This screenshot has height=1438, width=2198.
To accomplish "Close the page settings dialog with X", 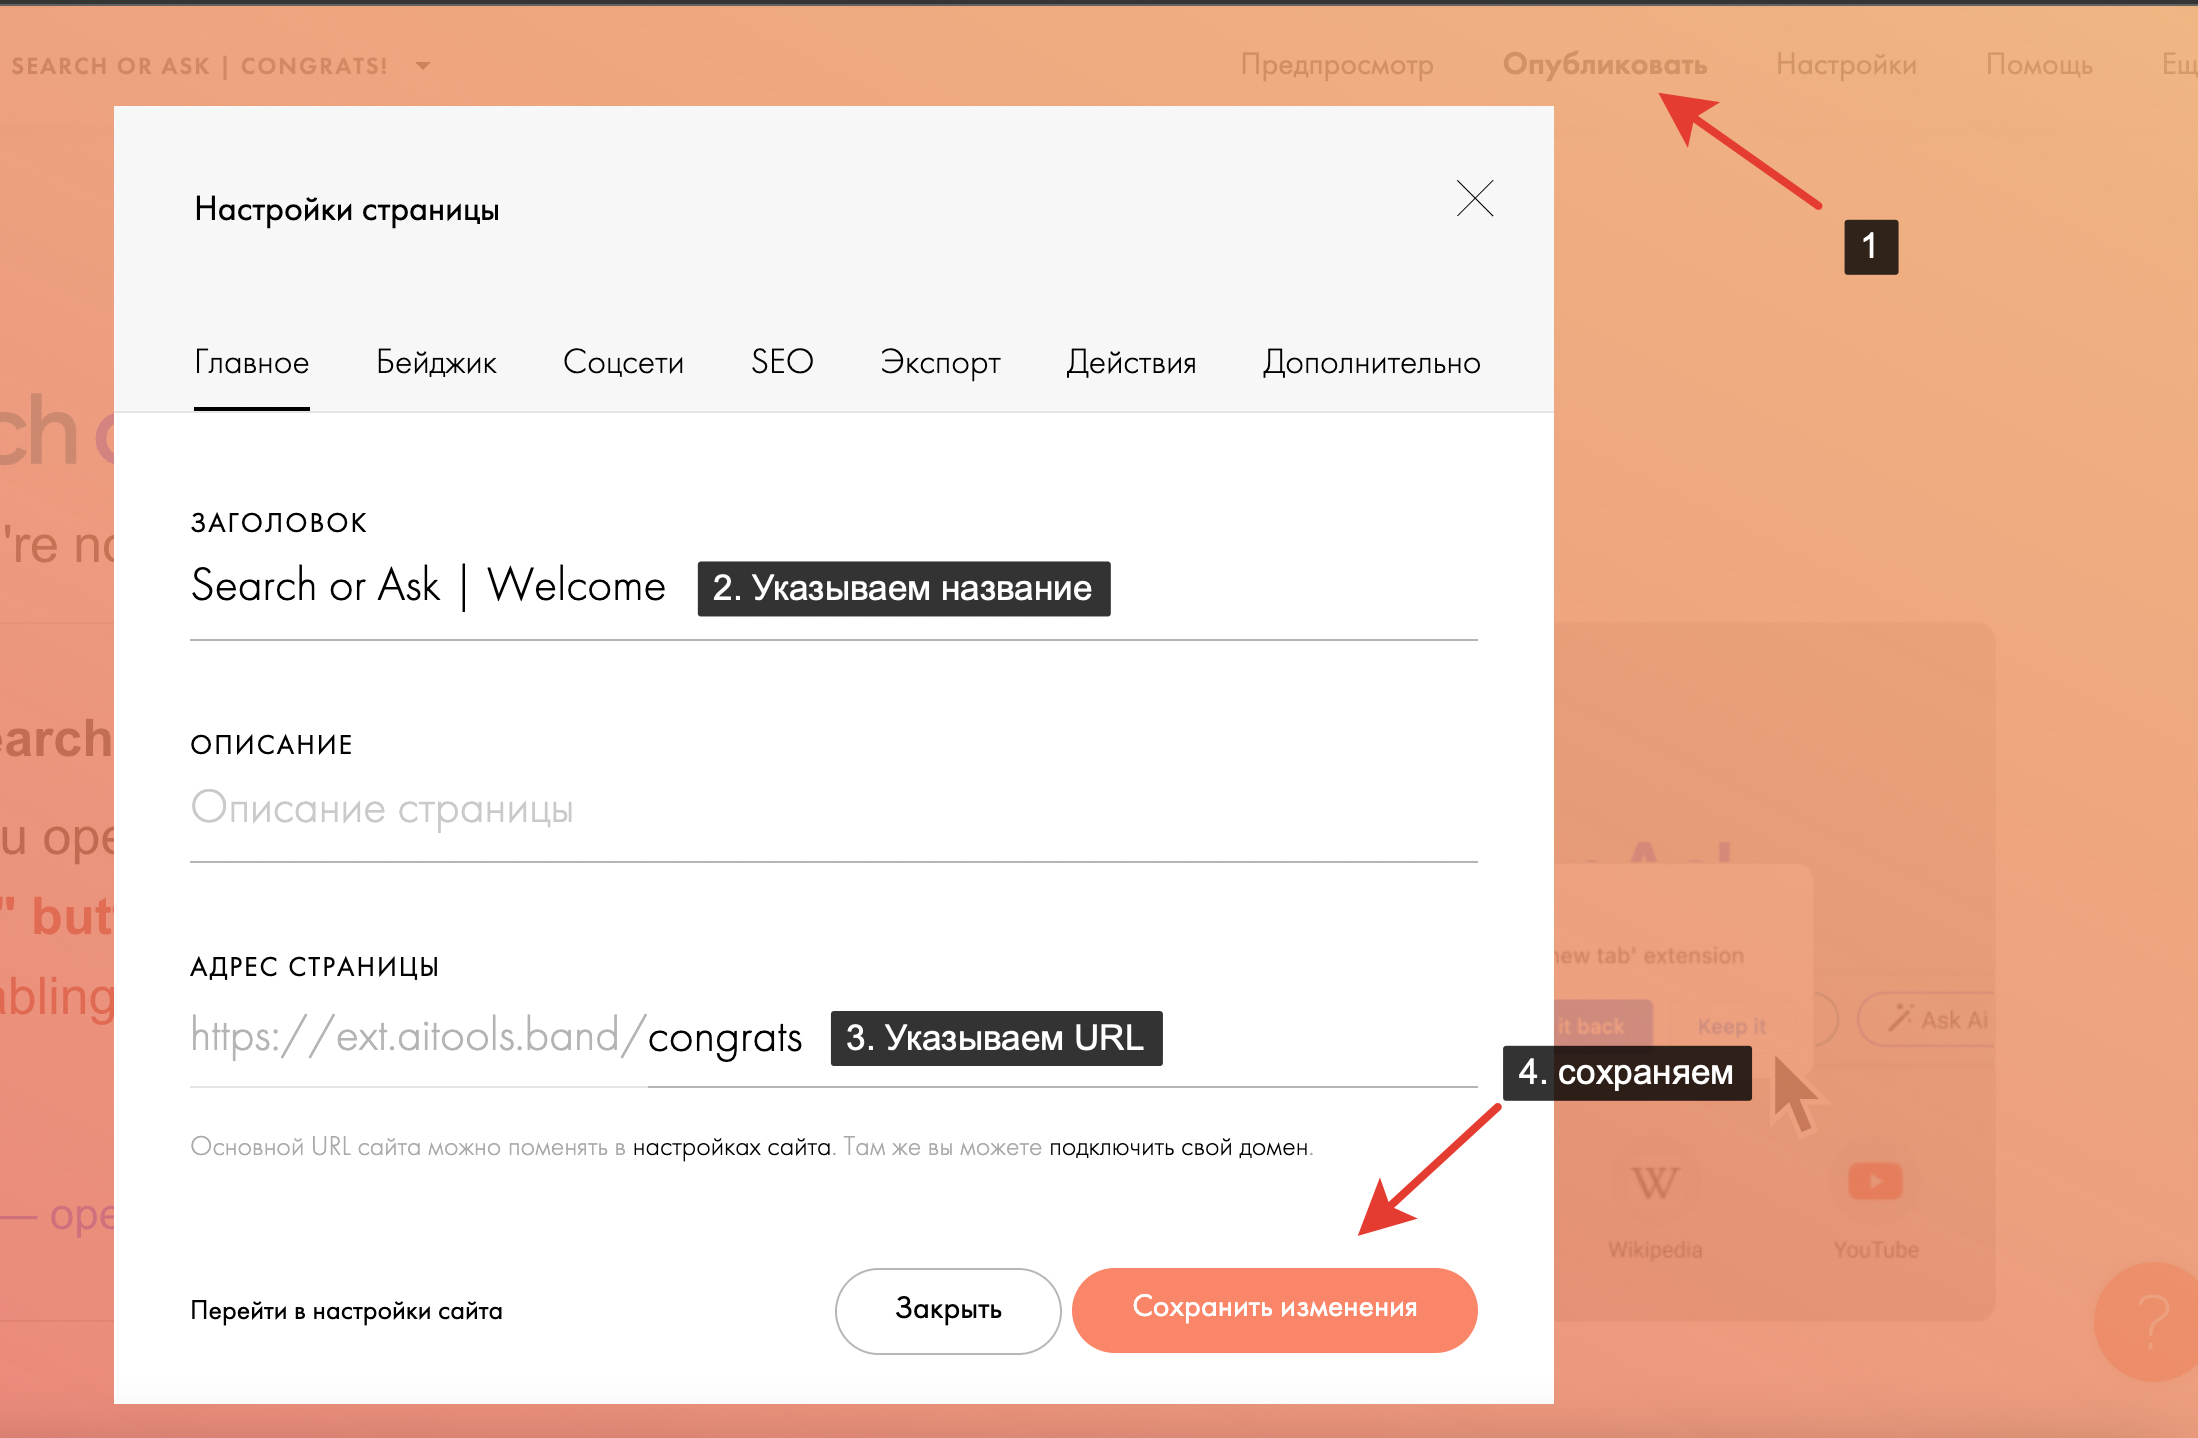I will coord(1474,198).
